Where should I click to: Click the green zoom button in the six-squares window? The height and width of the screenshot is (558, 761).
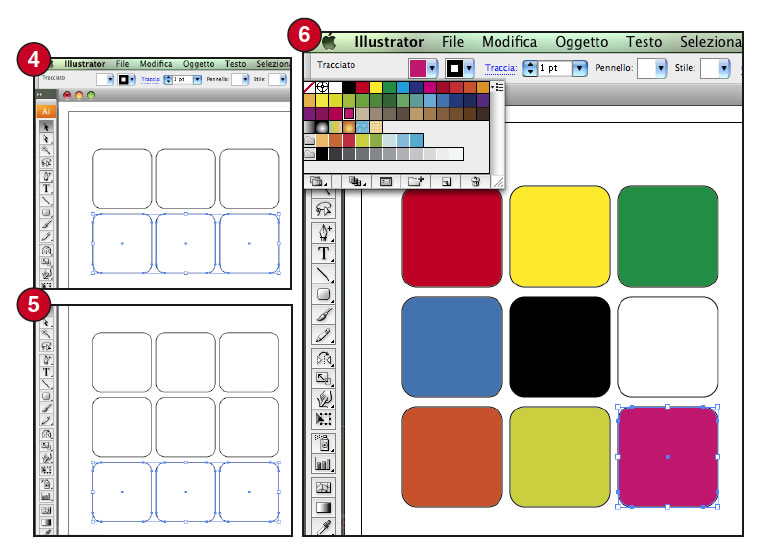point(91,95)
